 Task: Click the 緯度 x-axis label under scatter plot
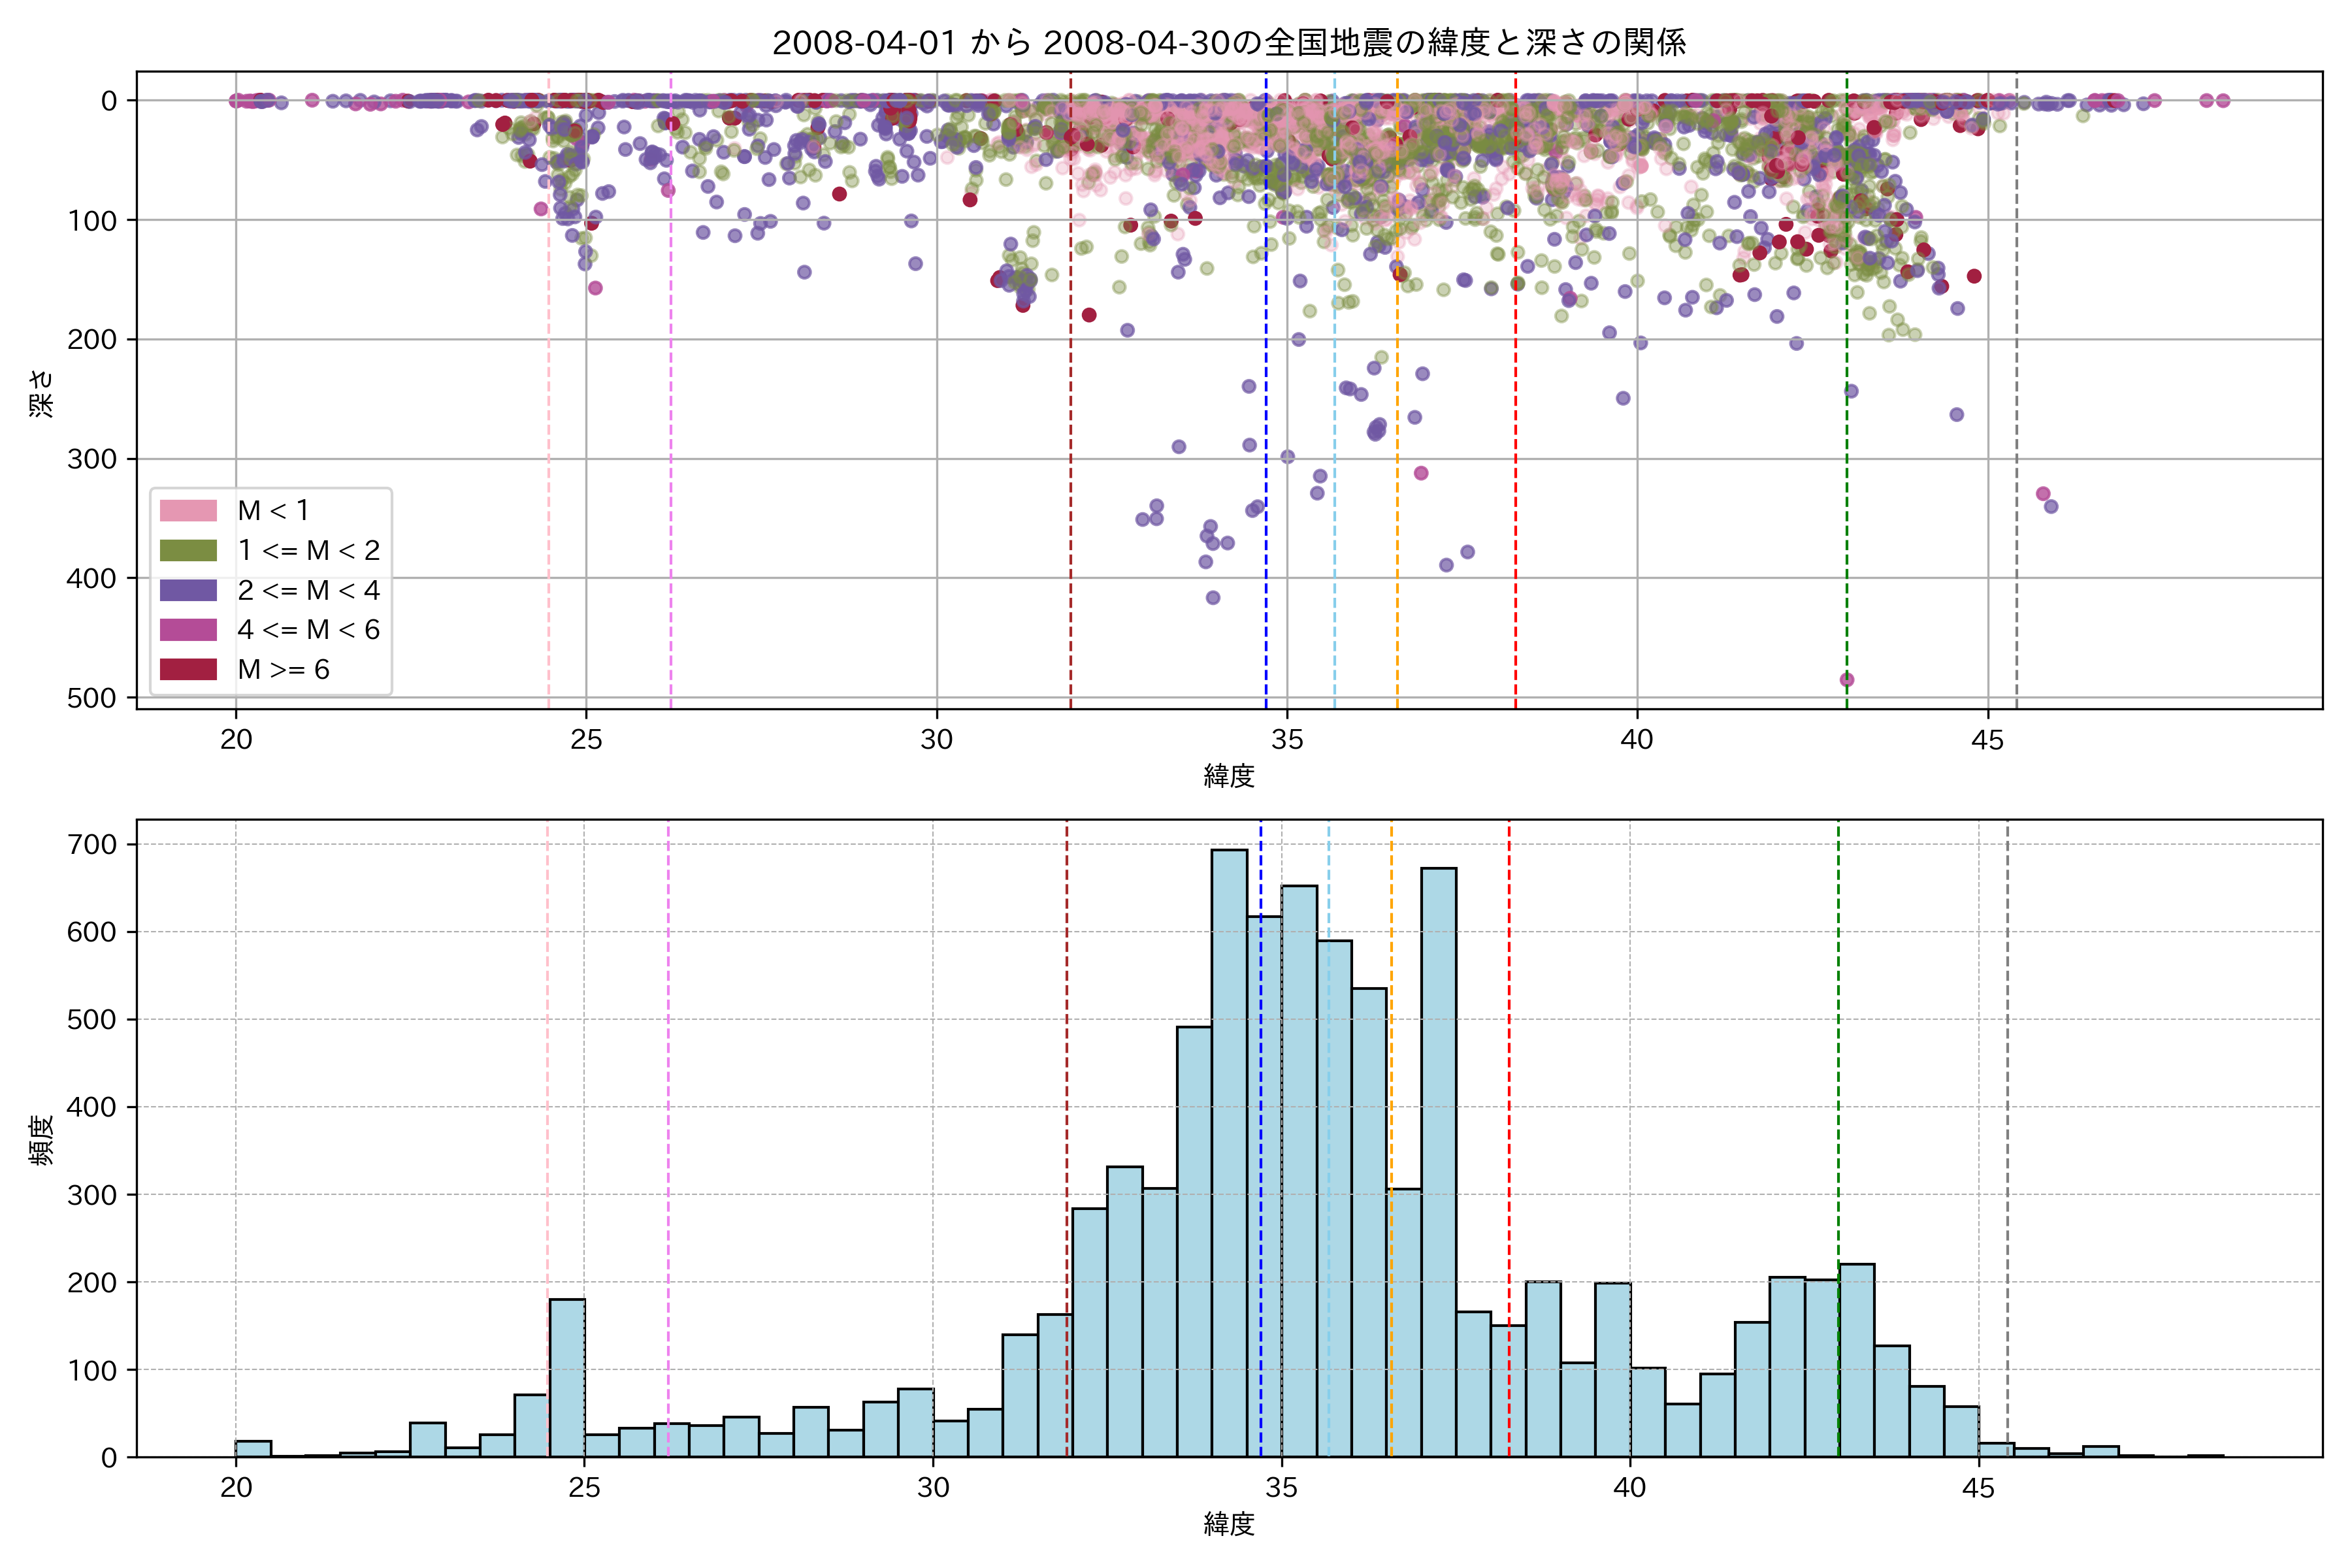click(x=1229, y=776)
